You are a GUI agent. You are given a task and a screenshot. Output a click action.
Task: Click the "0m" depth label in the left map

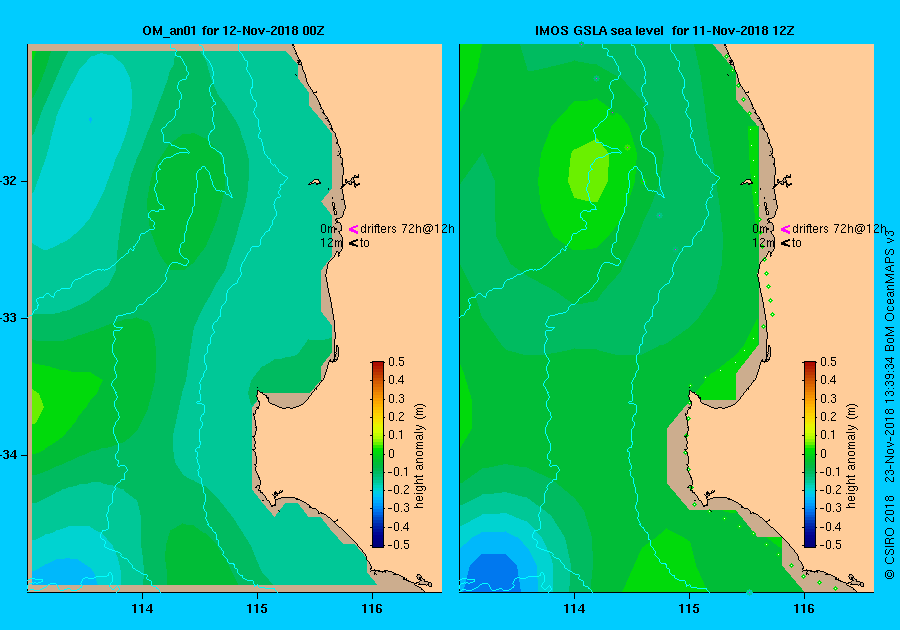328,229
